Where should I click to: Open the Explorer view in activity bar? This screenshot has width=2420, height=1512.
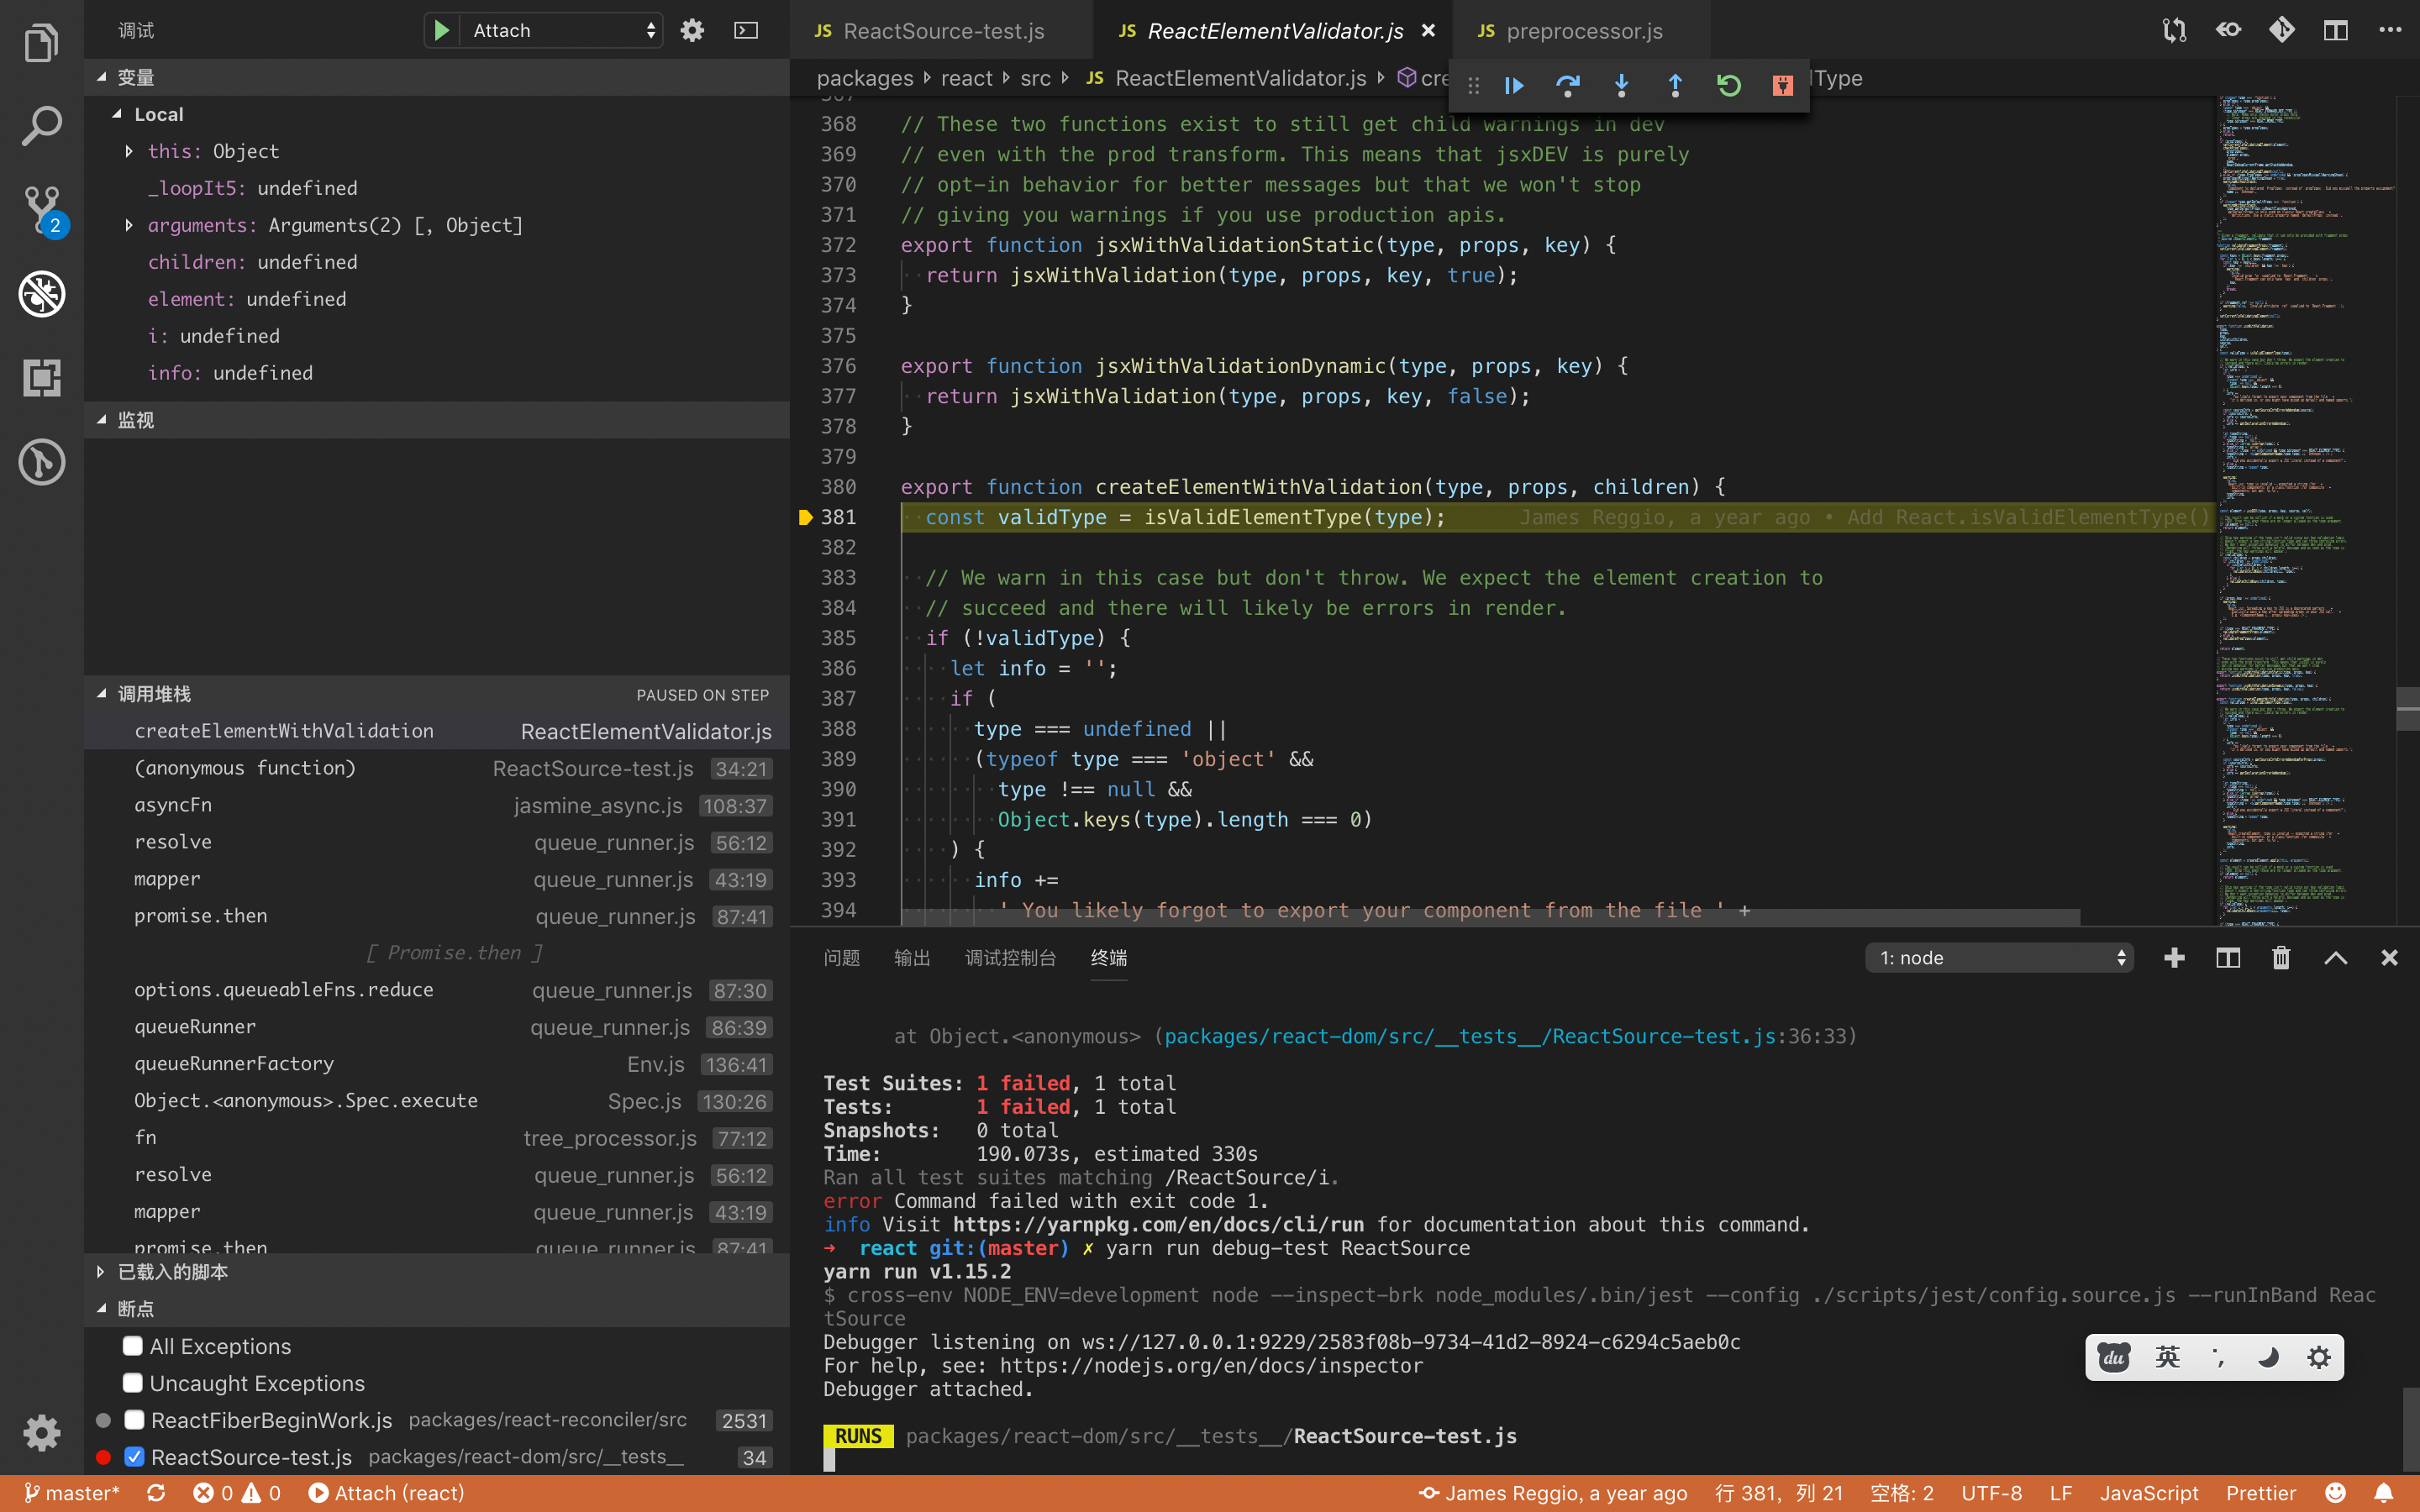click(x=41, y=42)
